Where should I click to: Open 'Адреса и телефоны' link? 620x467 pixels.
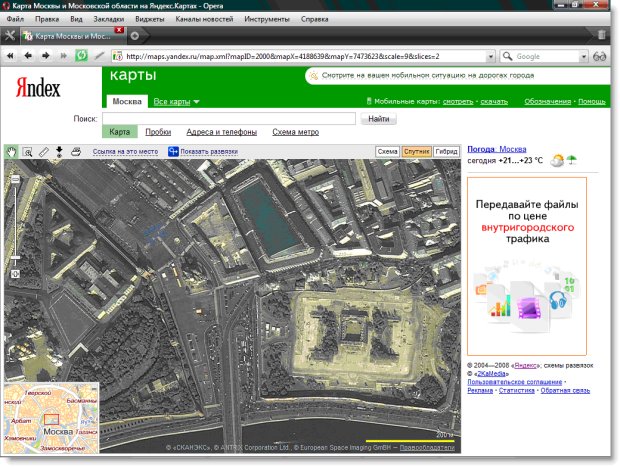point(221,132)
